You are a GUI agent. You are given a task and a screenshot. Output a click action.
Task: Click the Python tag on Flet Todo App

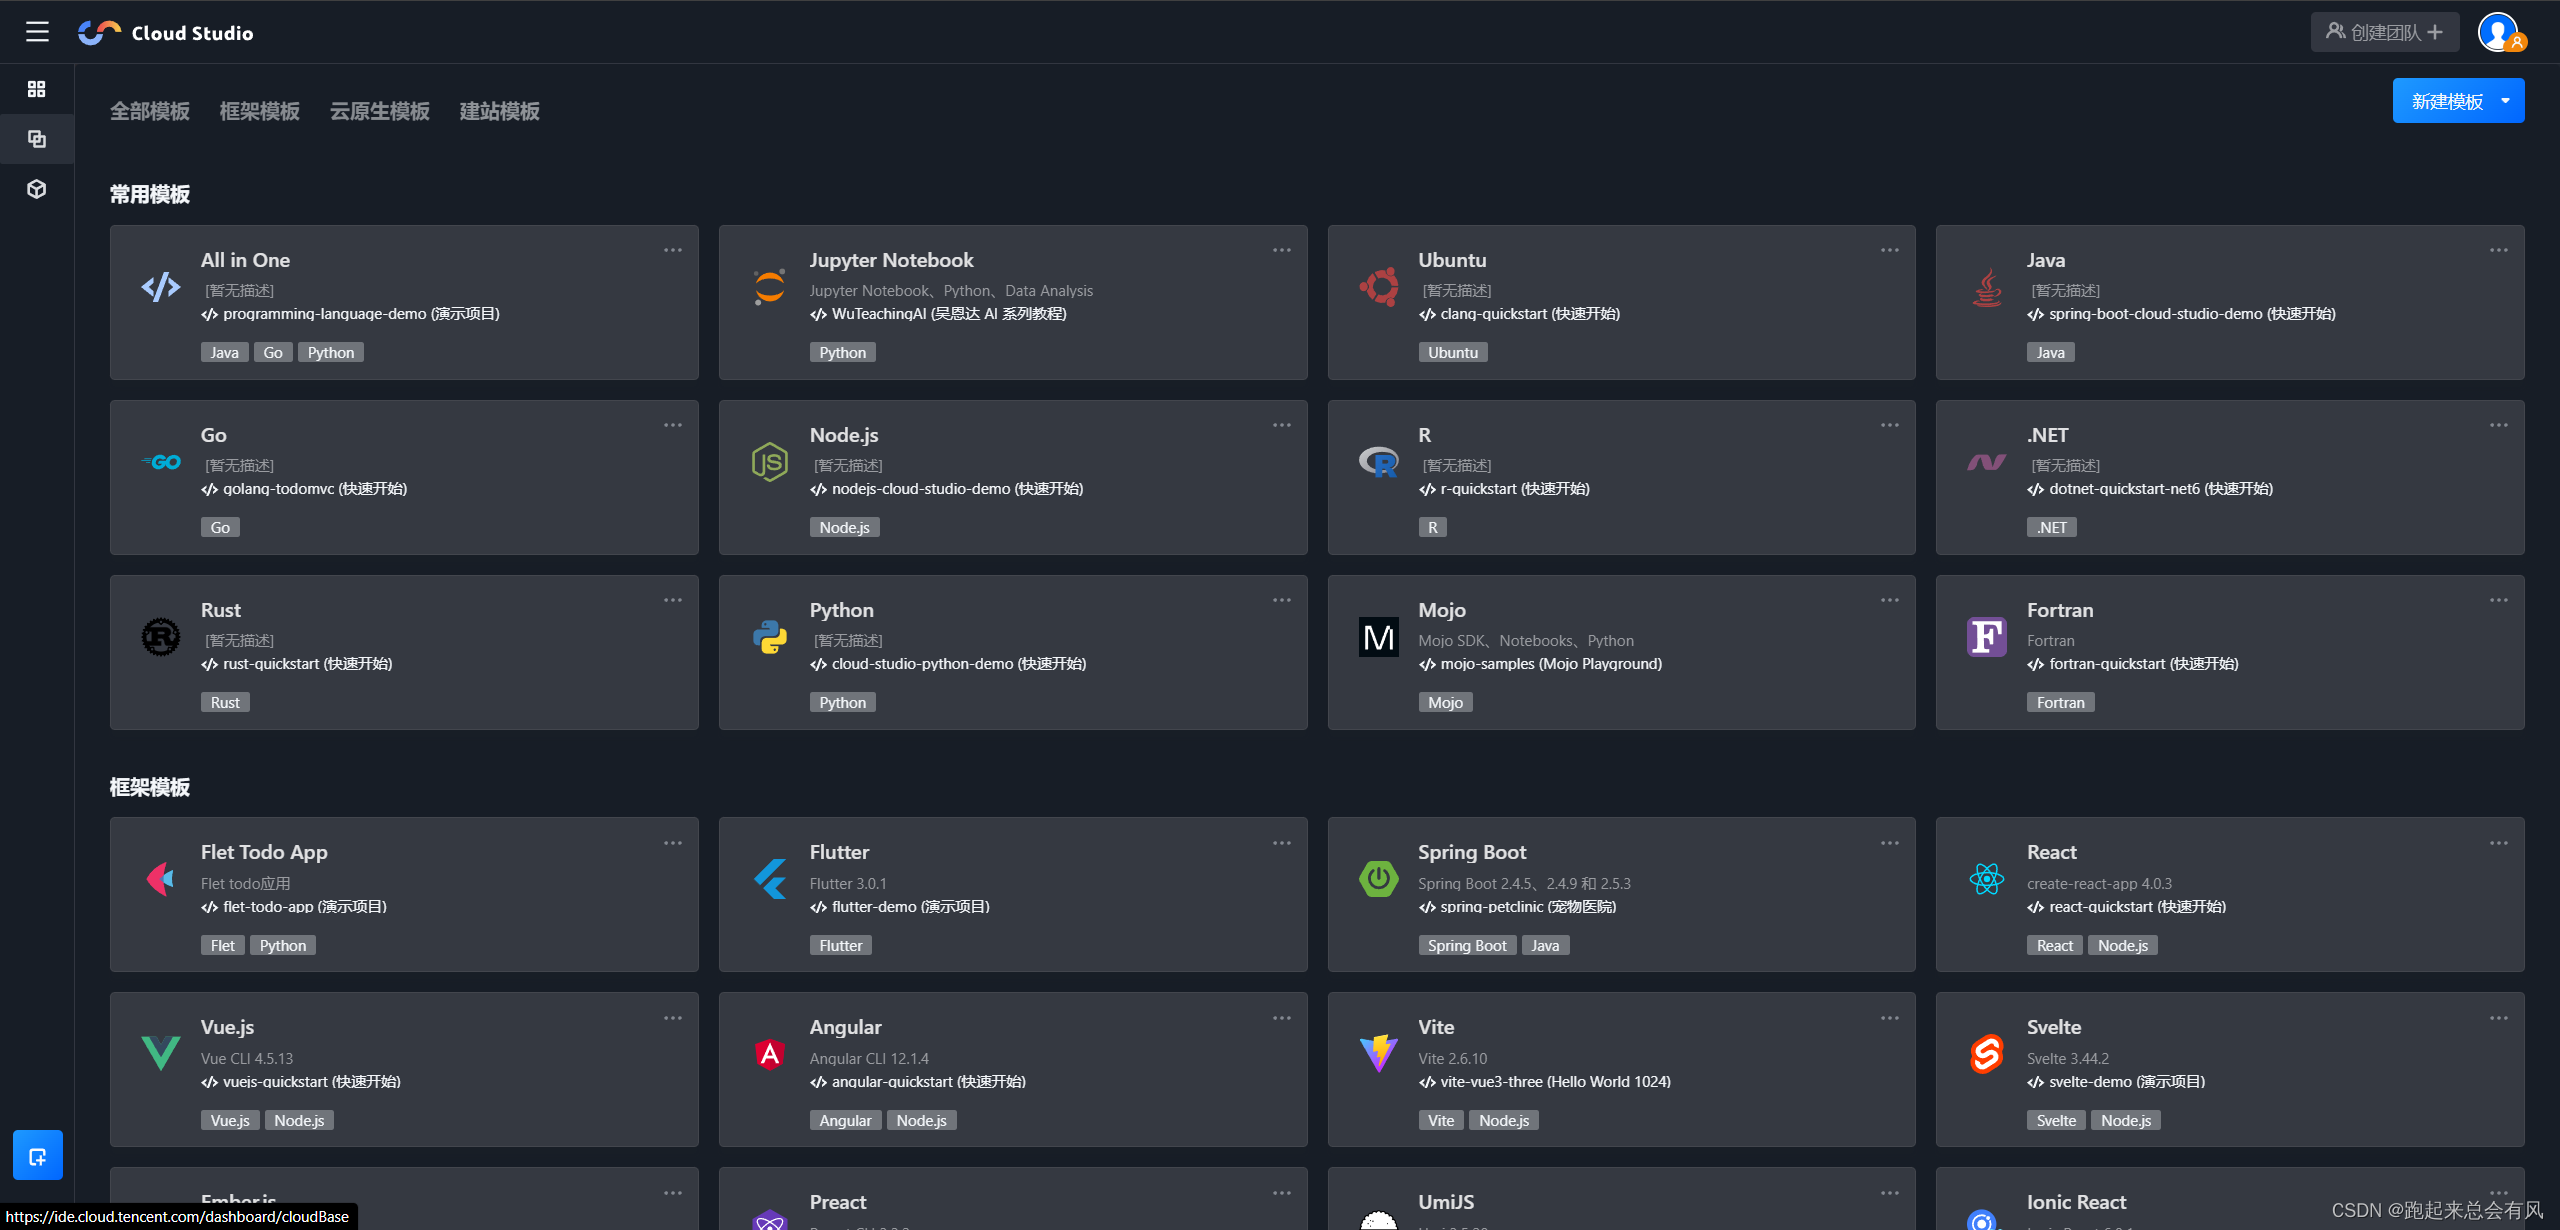283,946
